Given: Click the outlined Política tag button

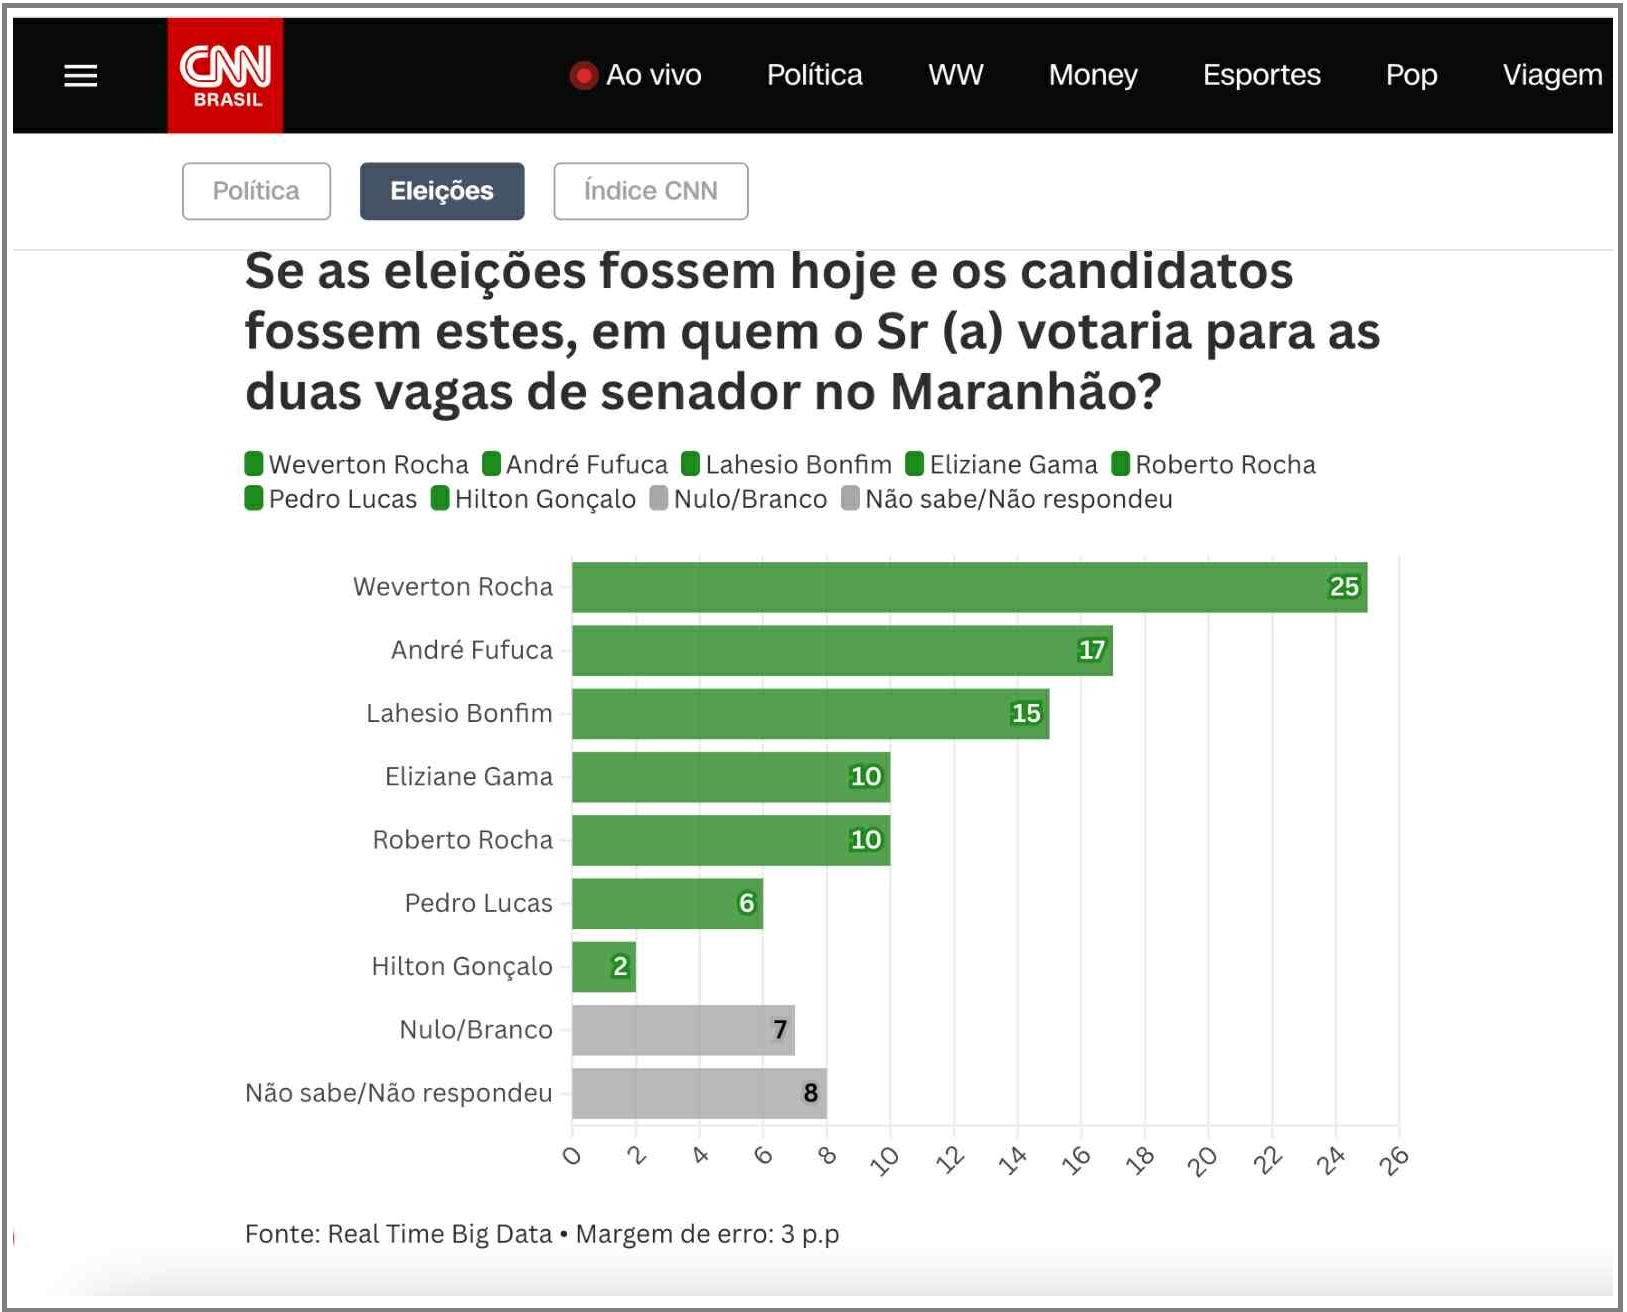Looking at the screenshot, I should (256, 191).
